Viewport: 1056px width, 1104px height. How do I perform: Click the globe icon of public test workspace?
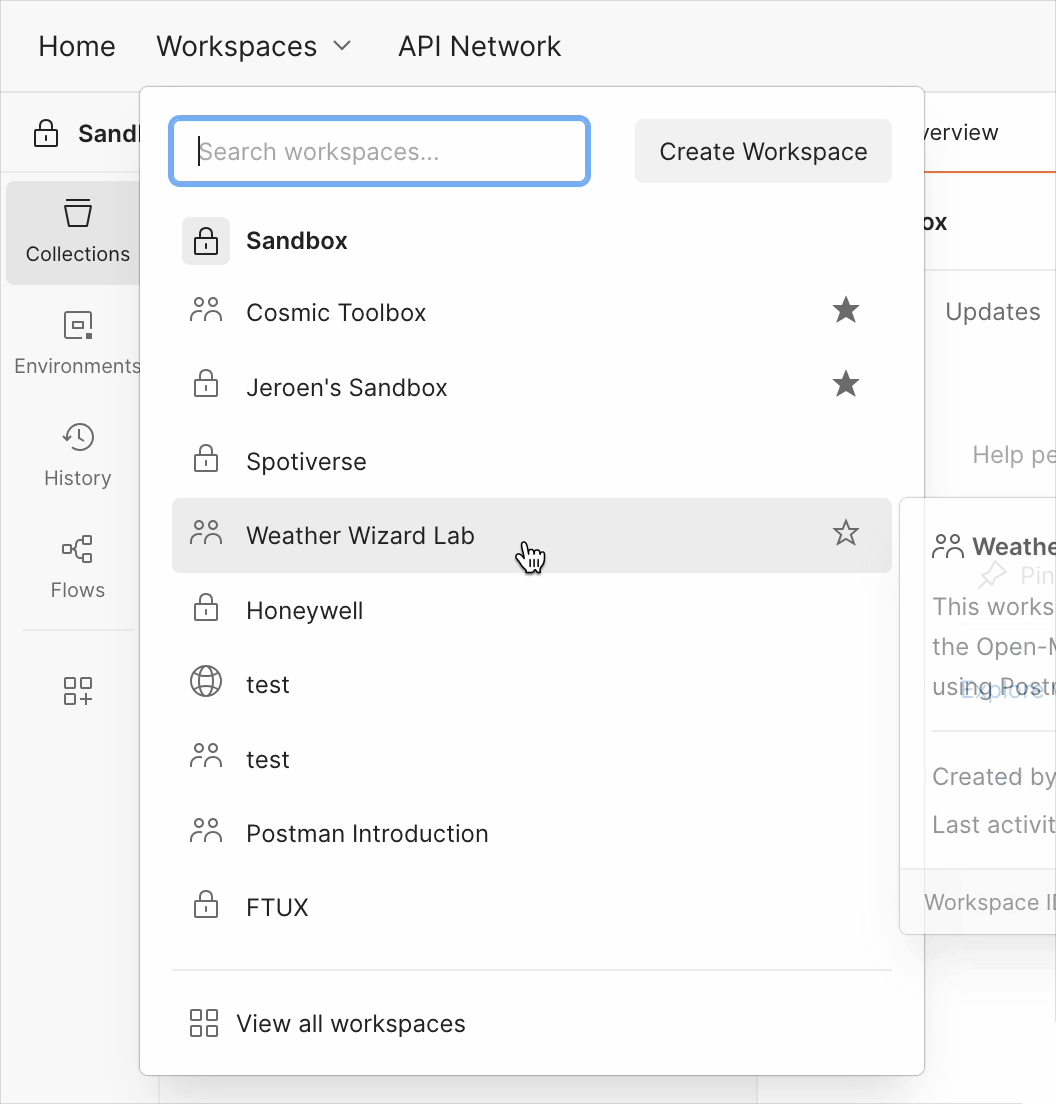(x=206, y=682)
